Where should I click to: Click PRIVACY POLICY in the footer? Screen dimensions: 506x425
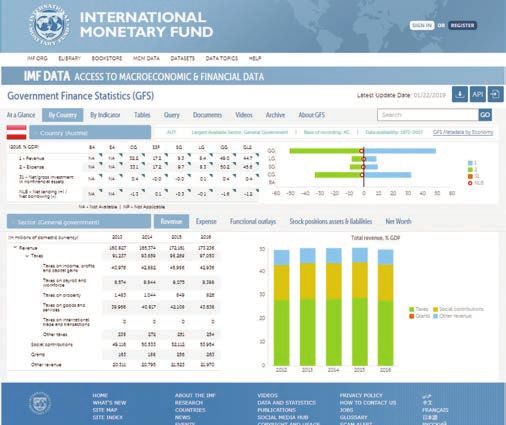pyautogui.click(x=361, y=395)
